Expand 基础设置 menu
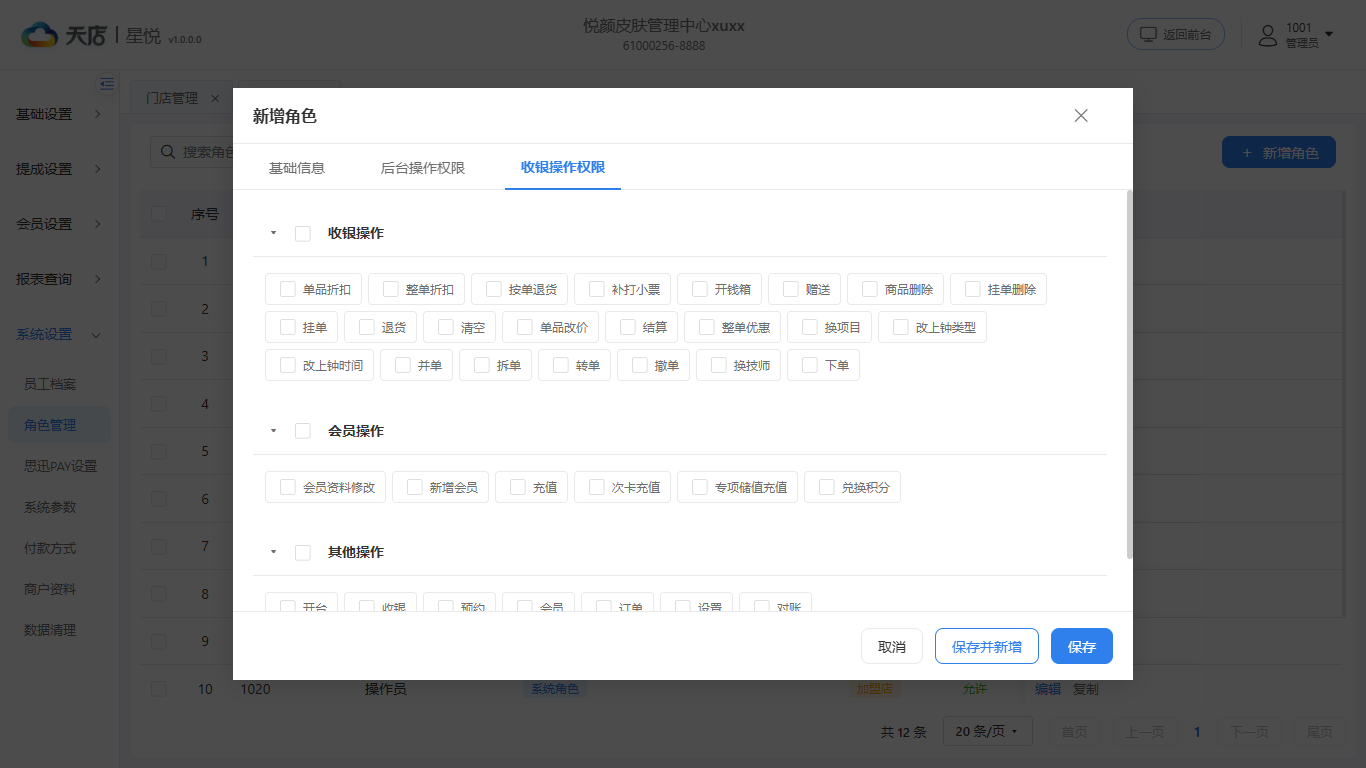The image size is (1366, 768). [x=59, y=114]
